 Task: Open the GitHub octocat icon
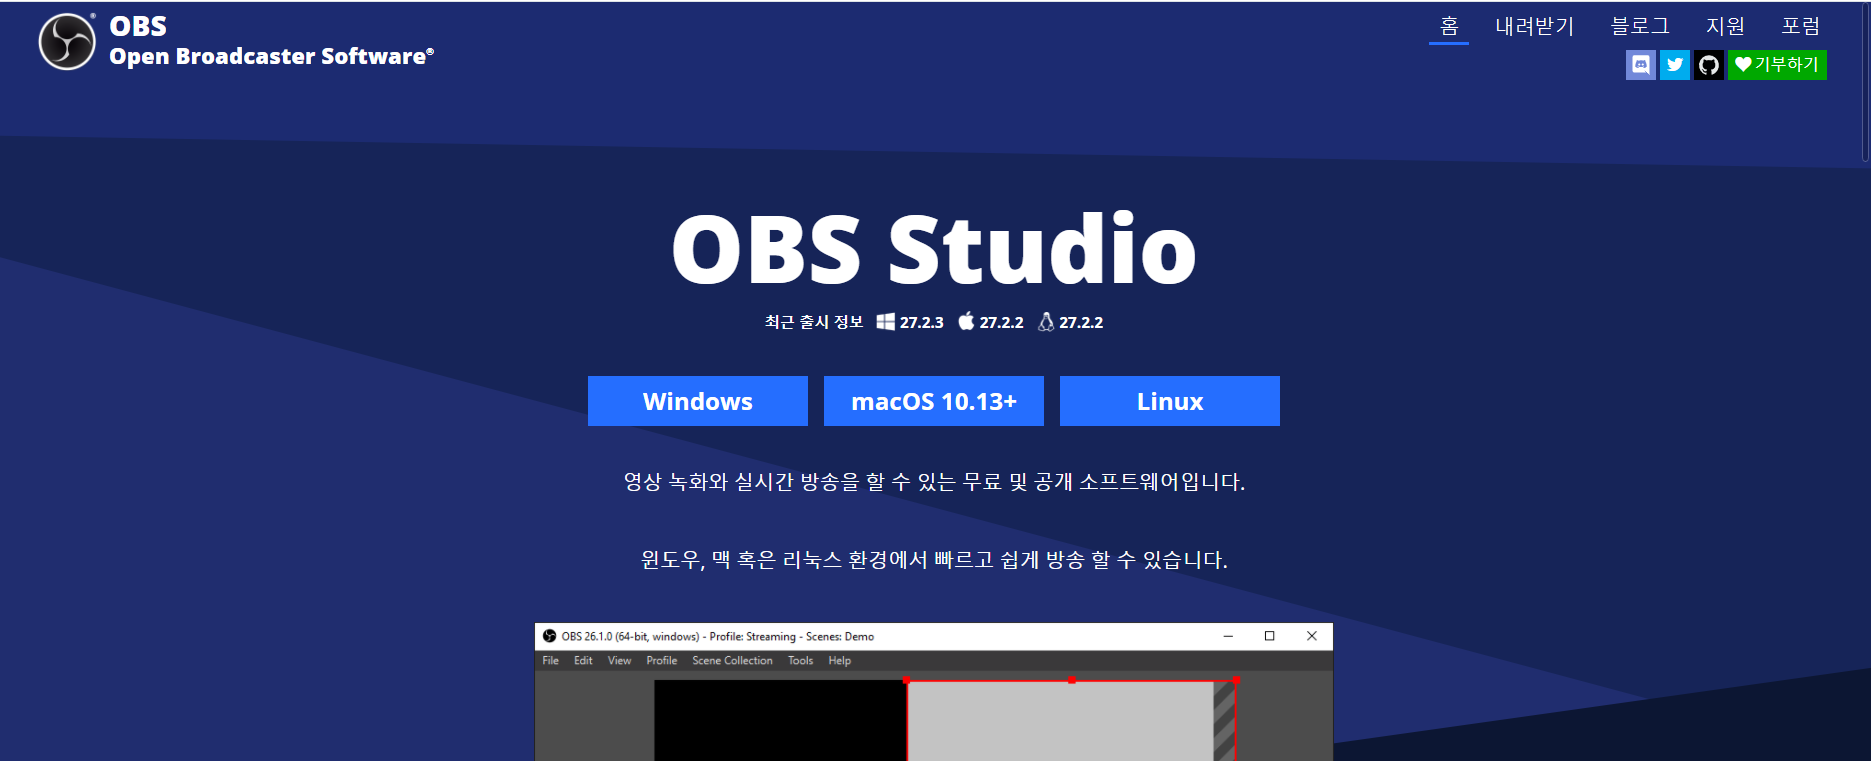tap(1709, 65)
